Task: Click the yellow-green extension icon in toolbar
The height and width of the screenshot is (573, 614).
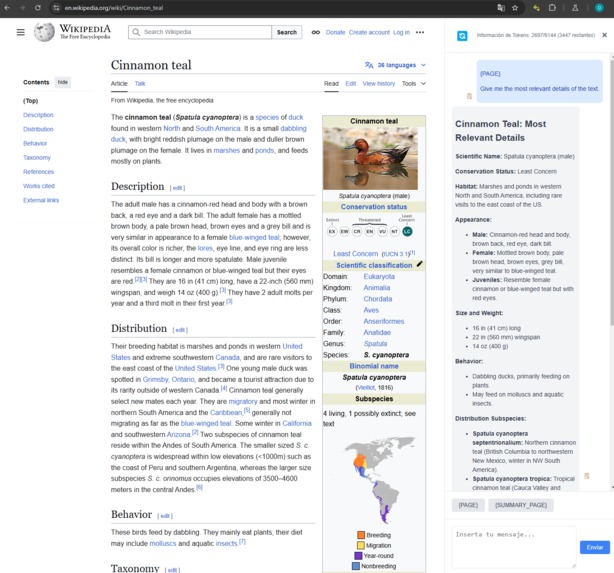Action: (536, 8)
